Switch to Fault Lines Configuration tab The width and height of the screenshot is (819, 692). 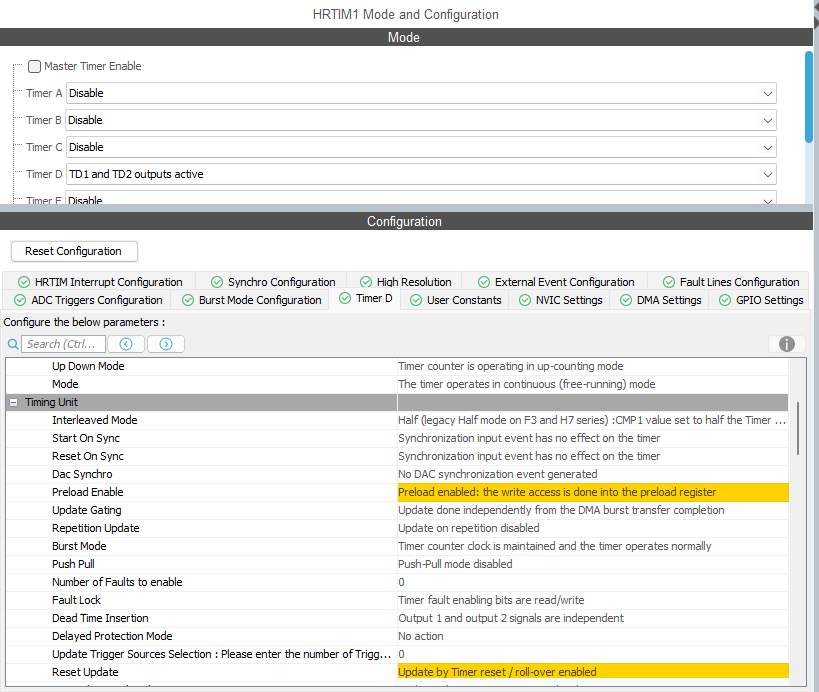coord(730,282)
